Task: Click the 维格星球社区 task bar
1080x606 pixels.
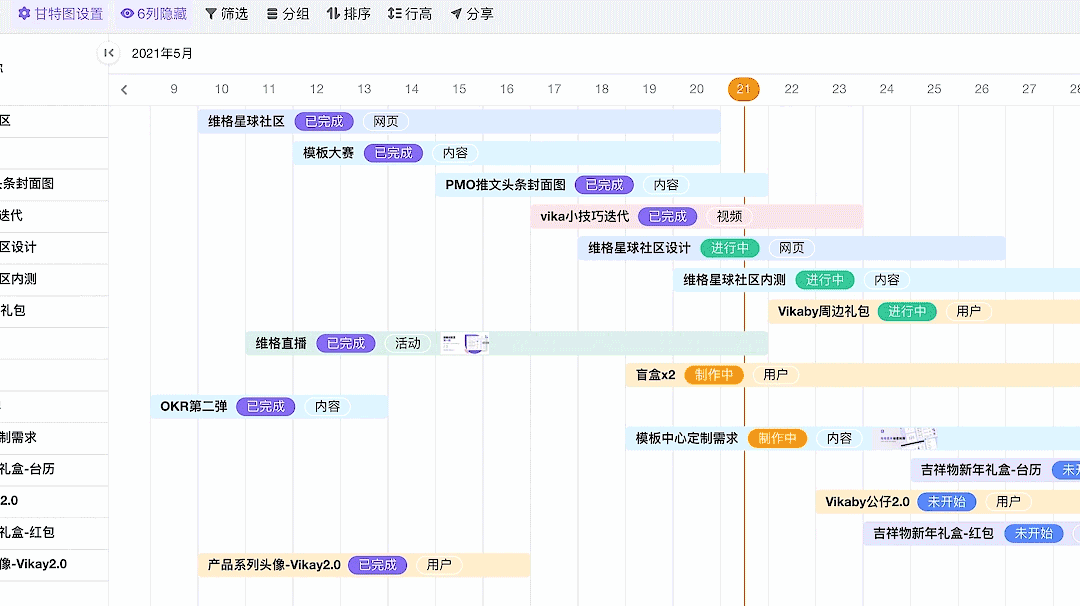Action: [x=459, y=121]
